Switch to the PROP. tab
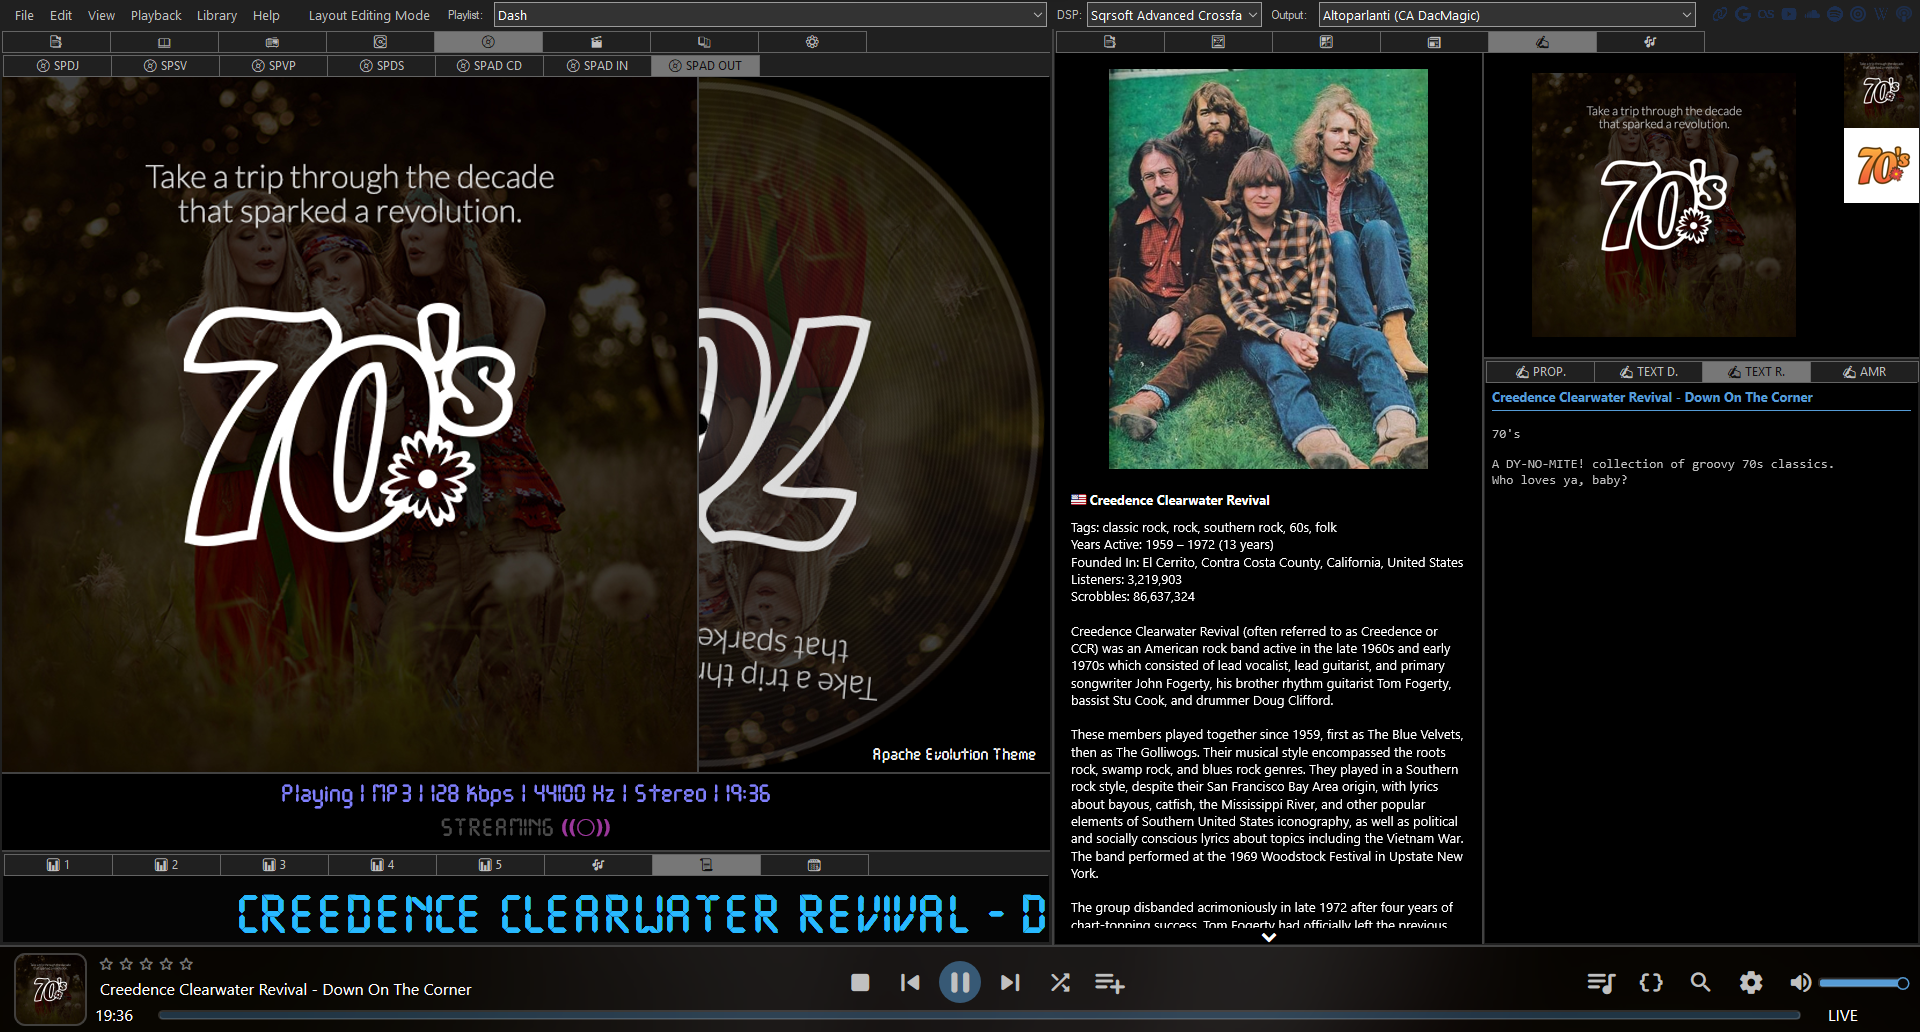Viewport: 1920px width, 1032px height. (x=1540, y=371)
